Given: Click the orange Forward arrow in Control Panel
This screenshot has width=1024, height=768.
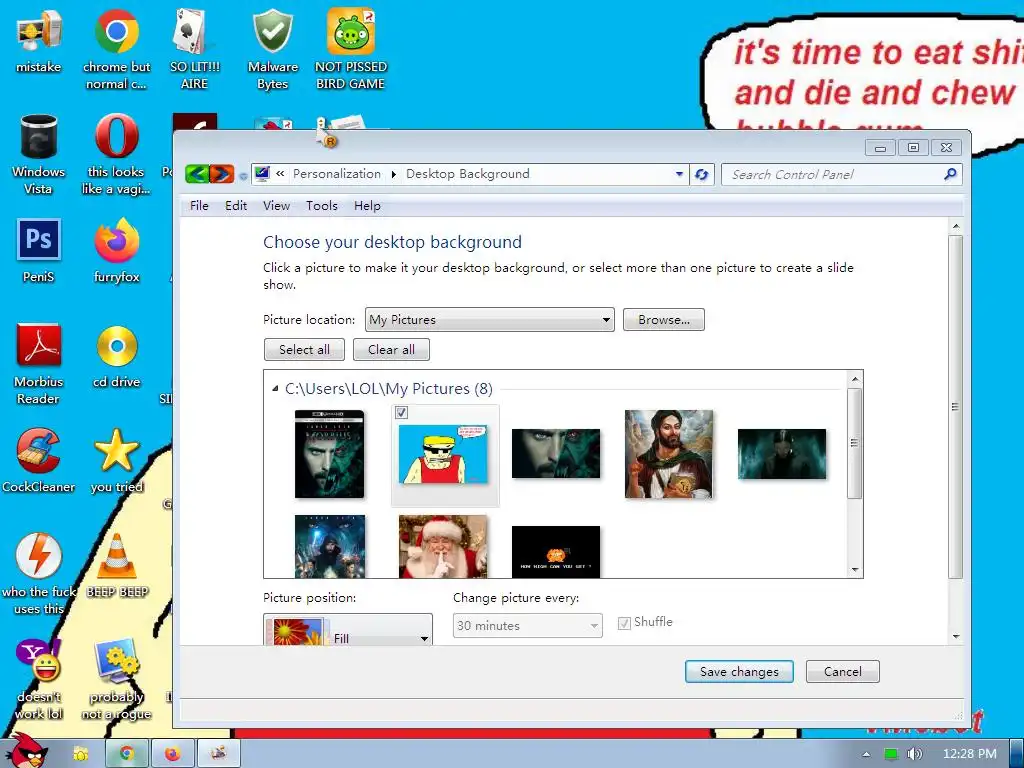Looking at the screenshot, I should [x=222, y=174].
